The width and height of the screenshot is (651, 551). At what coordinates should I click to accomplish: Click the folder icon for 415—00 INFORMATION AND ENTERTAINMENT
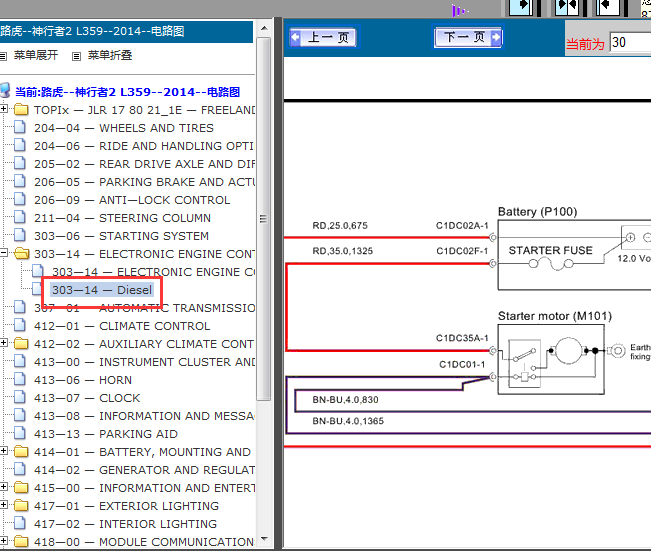[x=21, y=487]
